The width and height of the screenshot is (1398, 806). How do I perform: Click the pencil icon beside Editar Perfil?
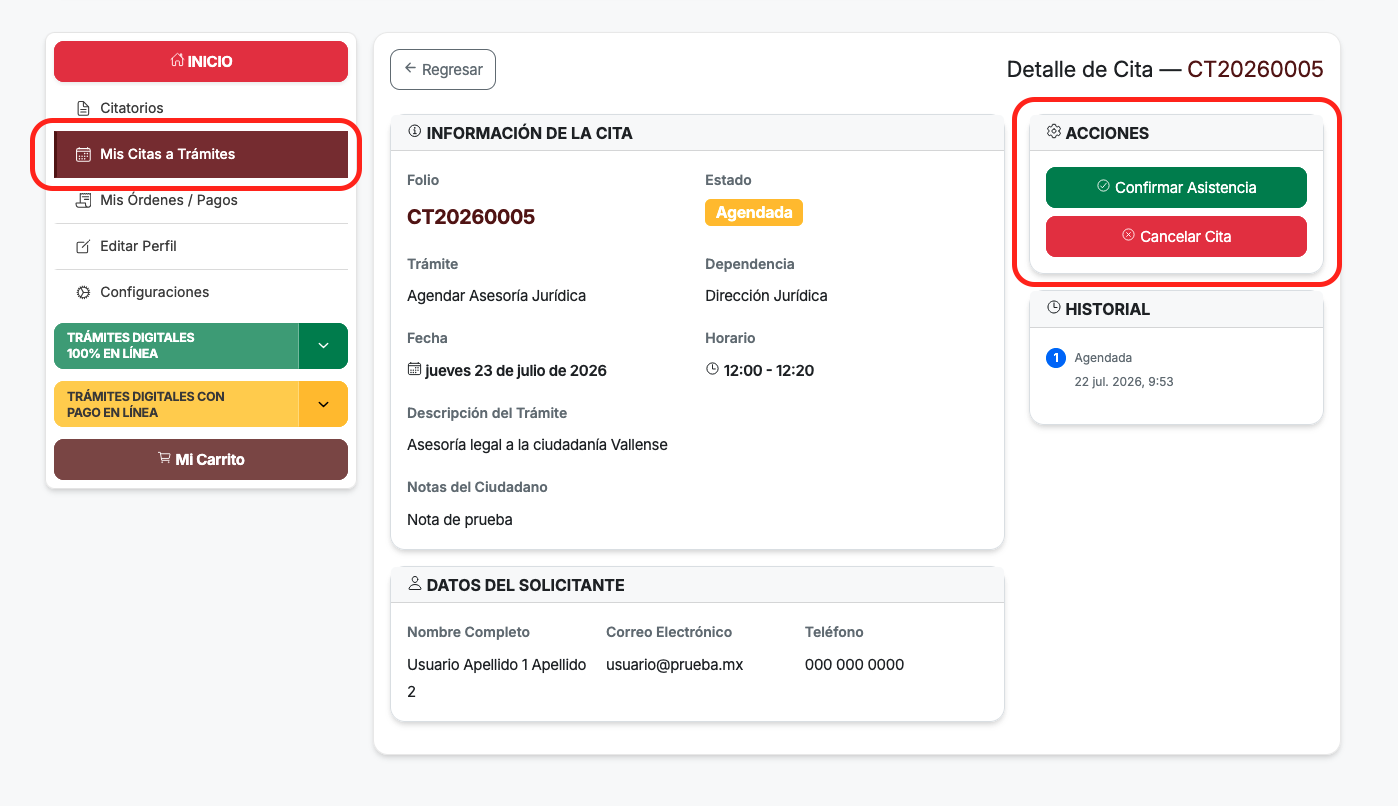click(84, 246)
